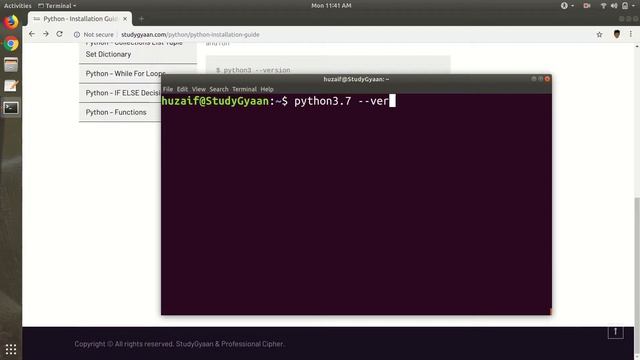Close the Python Installation Guide tab
The height and width of the screenshot is (360, 640).
[x=125, y=19]
